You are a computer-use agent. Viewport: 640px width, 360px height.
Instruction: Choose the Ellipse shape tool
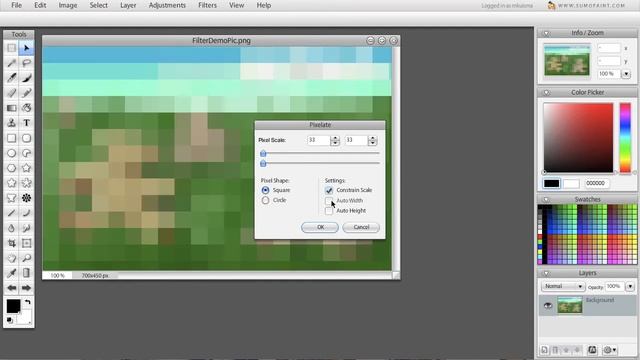click(11, 153)
